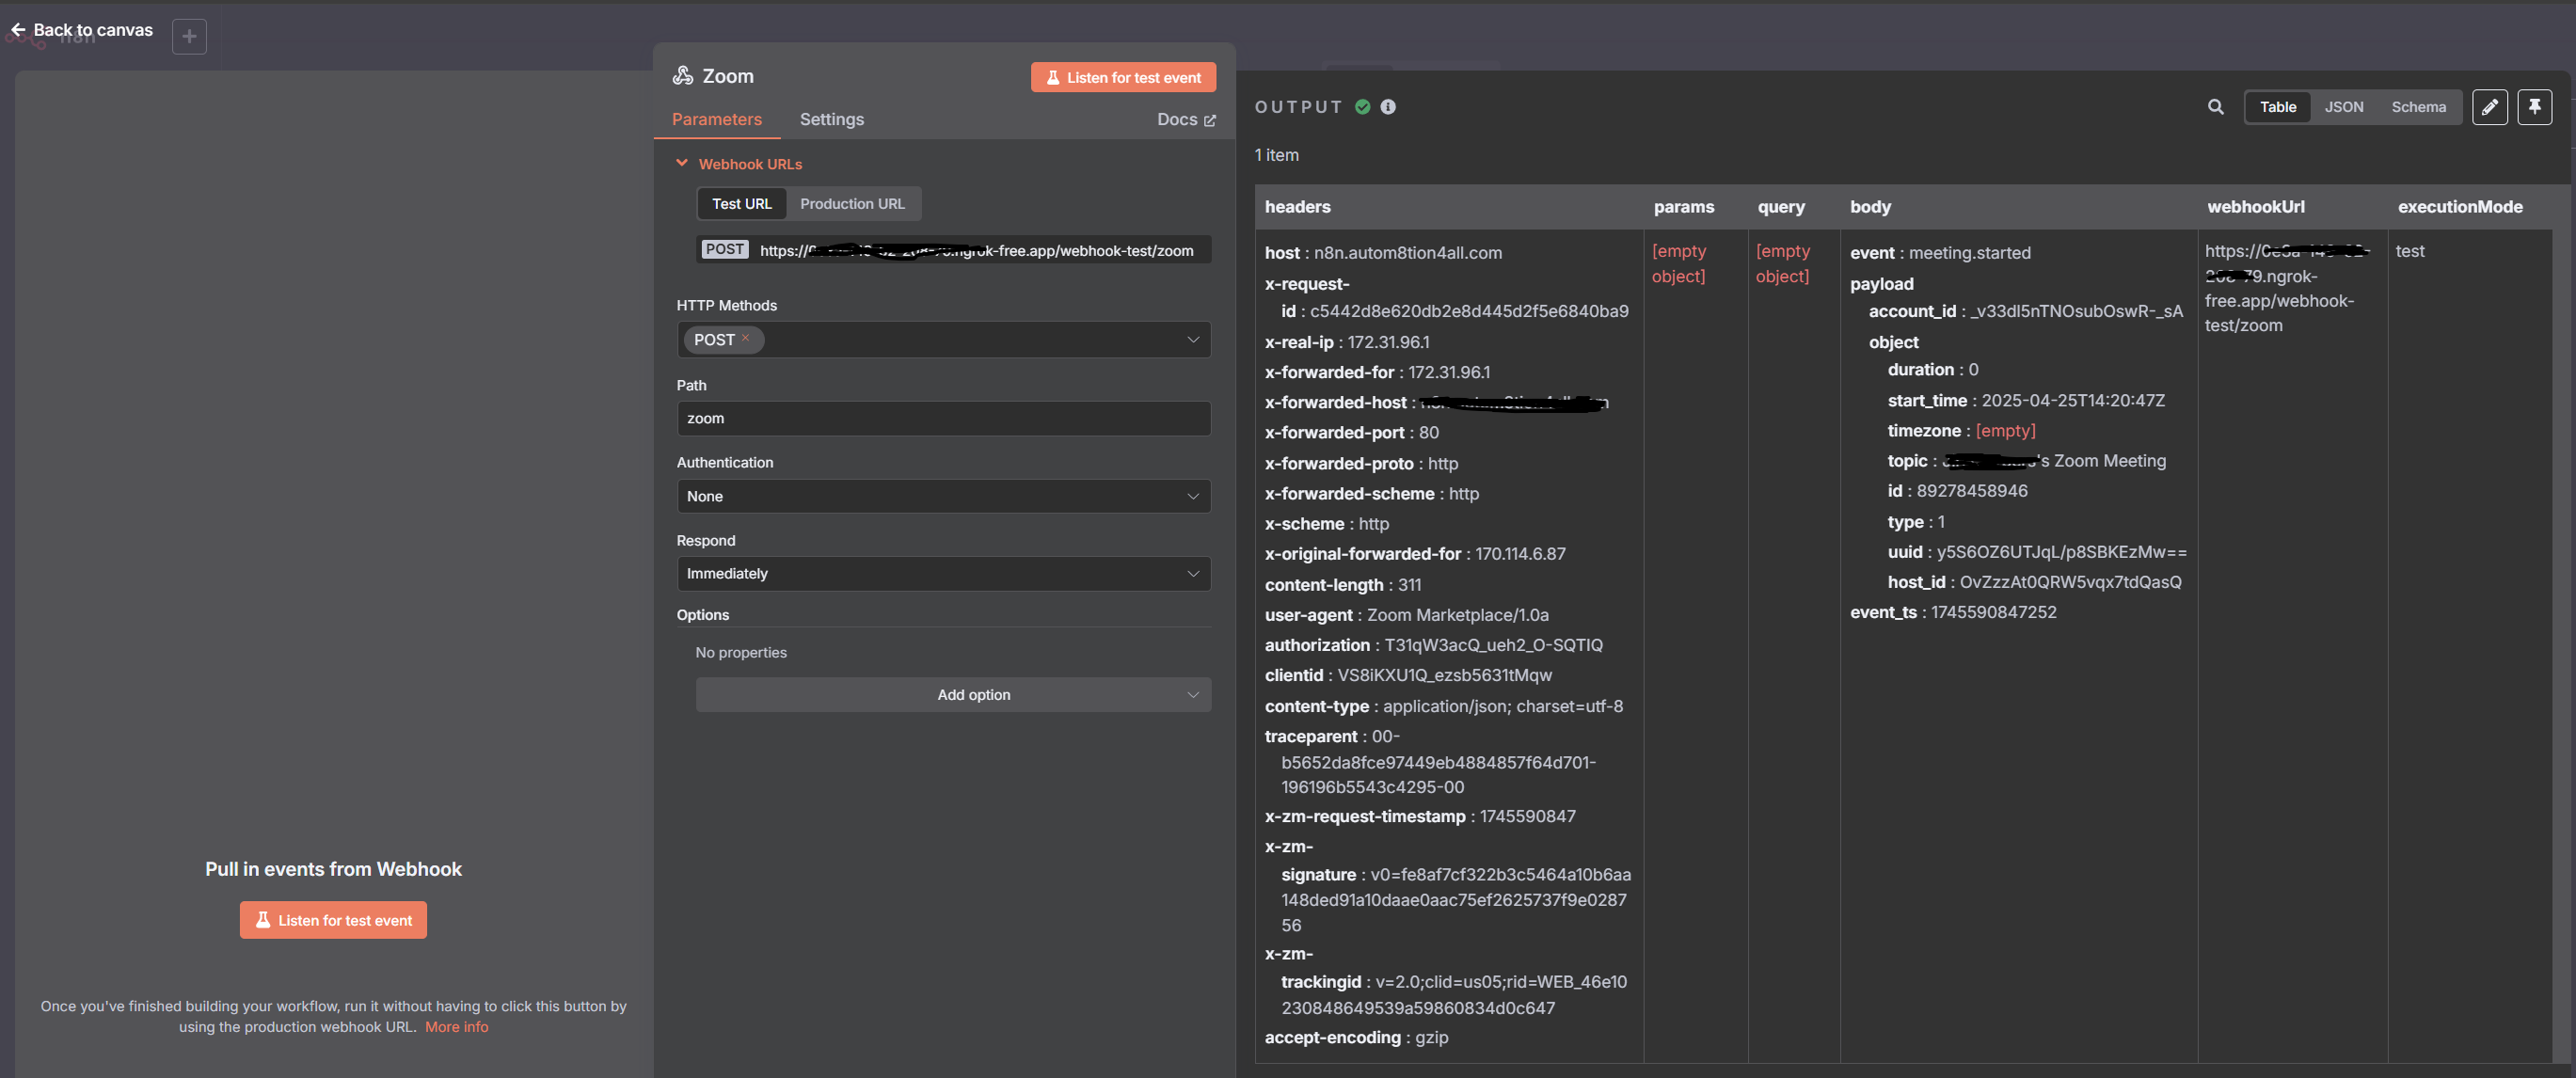Open the Add option dropdown
This screenshot has width=2576, height=1078.
(953, 694)
